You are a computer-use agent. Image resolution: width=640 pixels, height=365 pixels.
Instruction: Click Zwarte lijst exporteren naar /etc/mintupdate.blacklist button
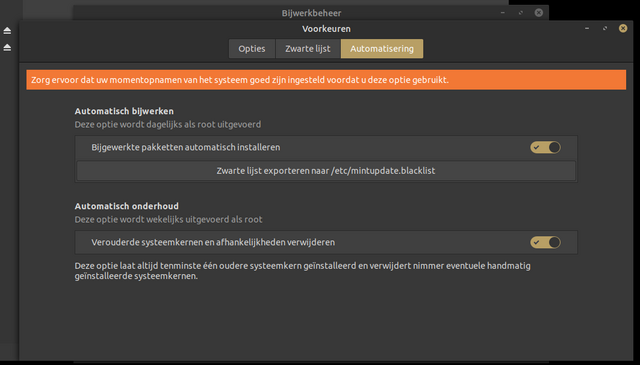tap(326, 171)
